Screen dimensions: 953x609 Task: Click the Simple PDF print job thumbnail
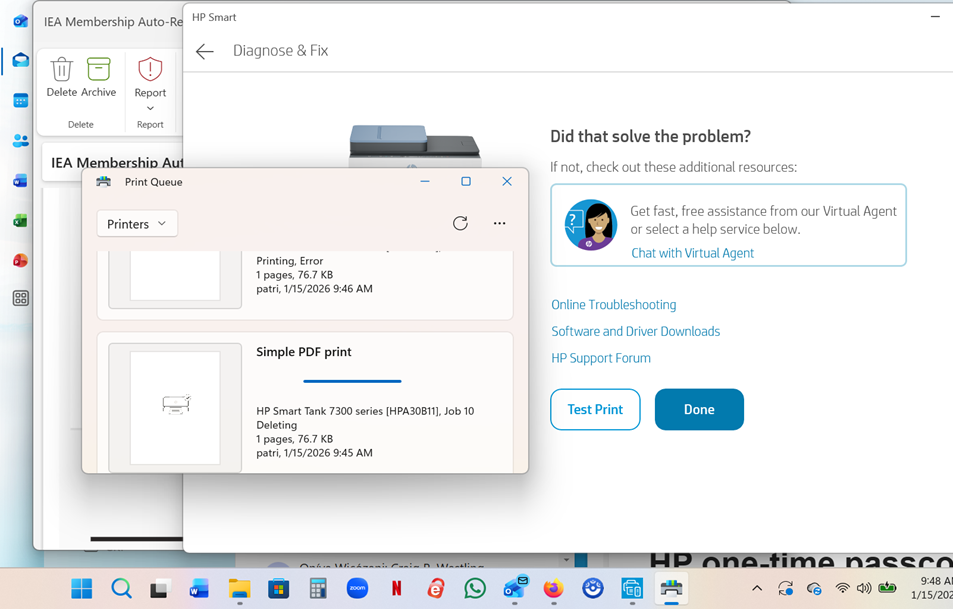tap(175, 407)
